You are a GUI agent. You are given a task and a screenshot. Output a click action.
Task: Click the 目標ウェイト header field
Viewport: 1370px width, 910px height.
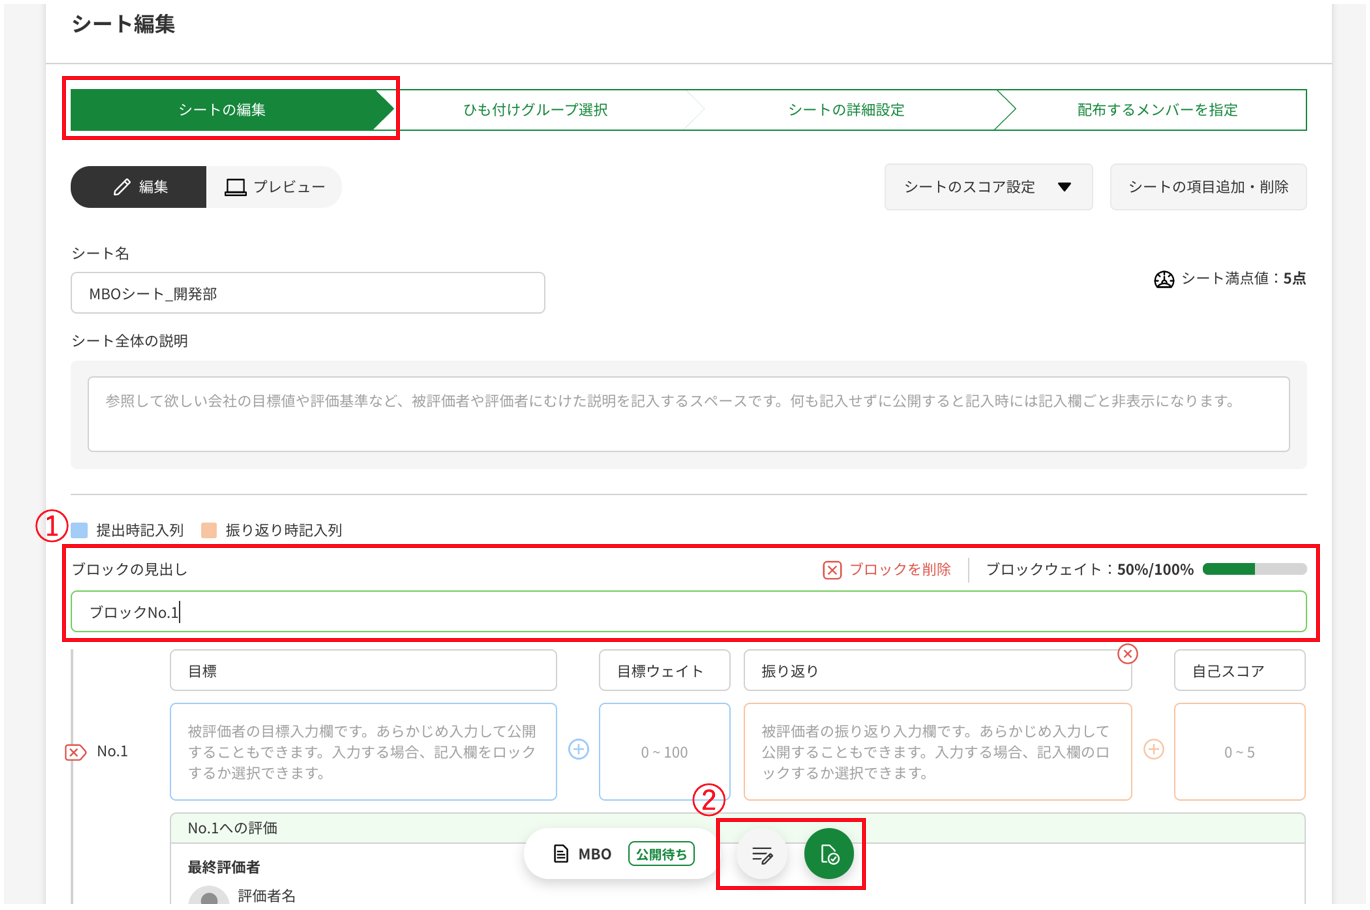click(665, 671)
